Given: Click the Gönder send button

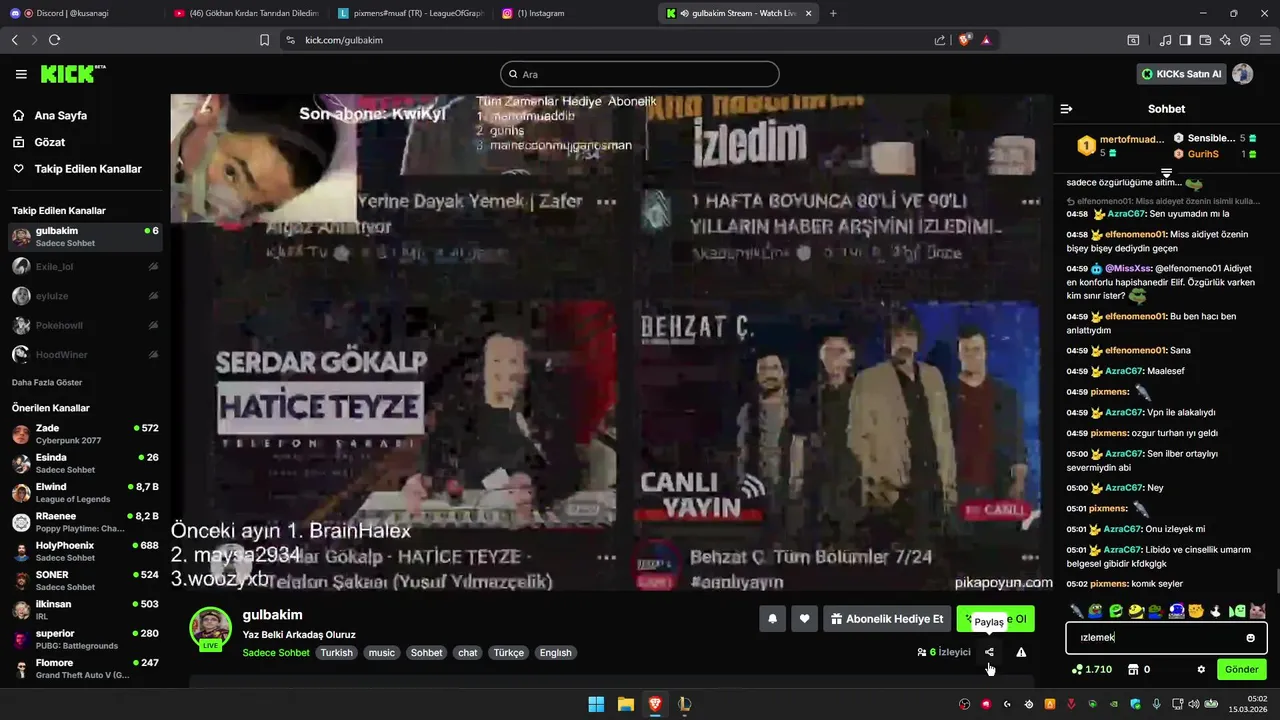Looking at the screenshot, I should [x=1241, y=669].
